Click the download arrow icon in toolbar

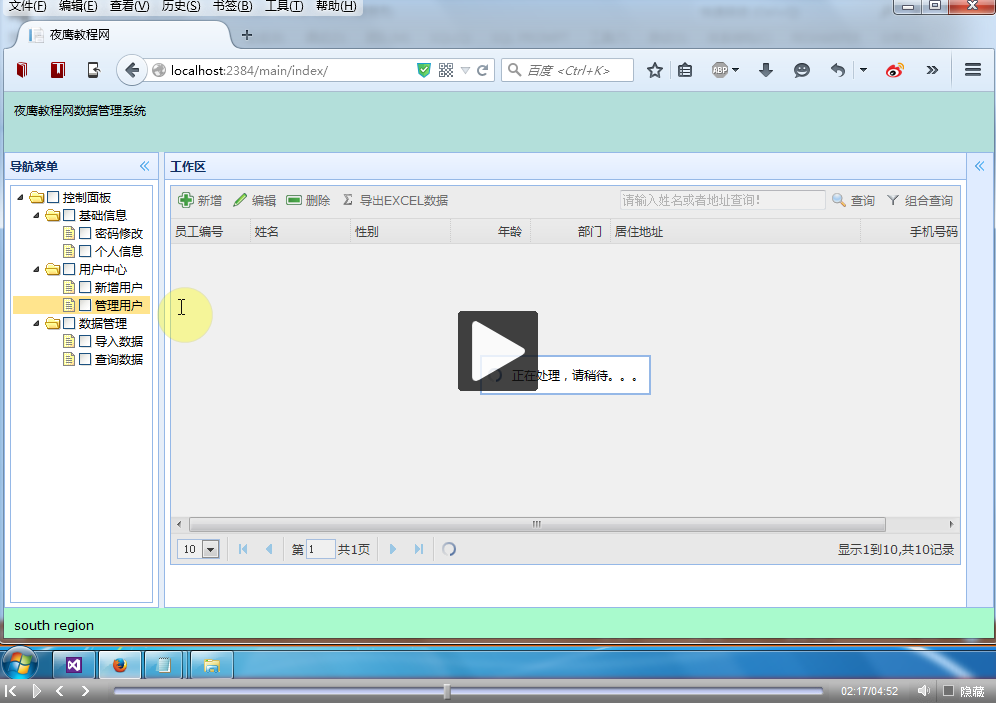766,70
